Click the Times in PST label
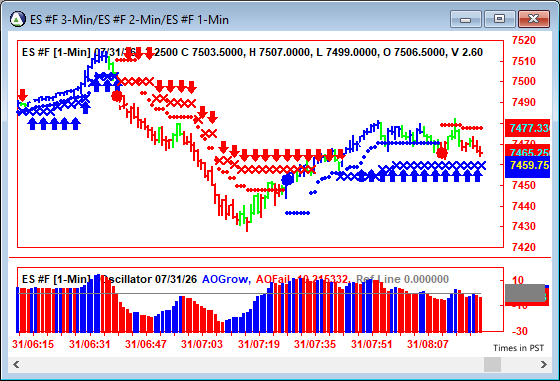Image resolution: width=560 pixels, height=381 pixels. tap(519, 348)
